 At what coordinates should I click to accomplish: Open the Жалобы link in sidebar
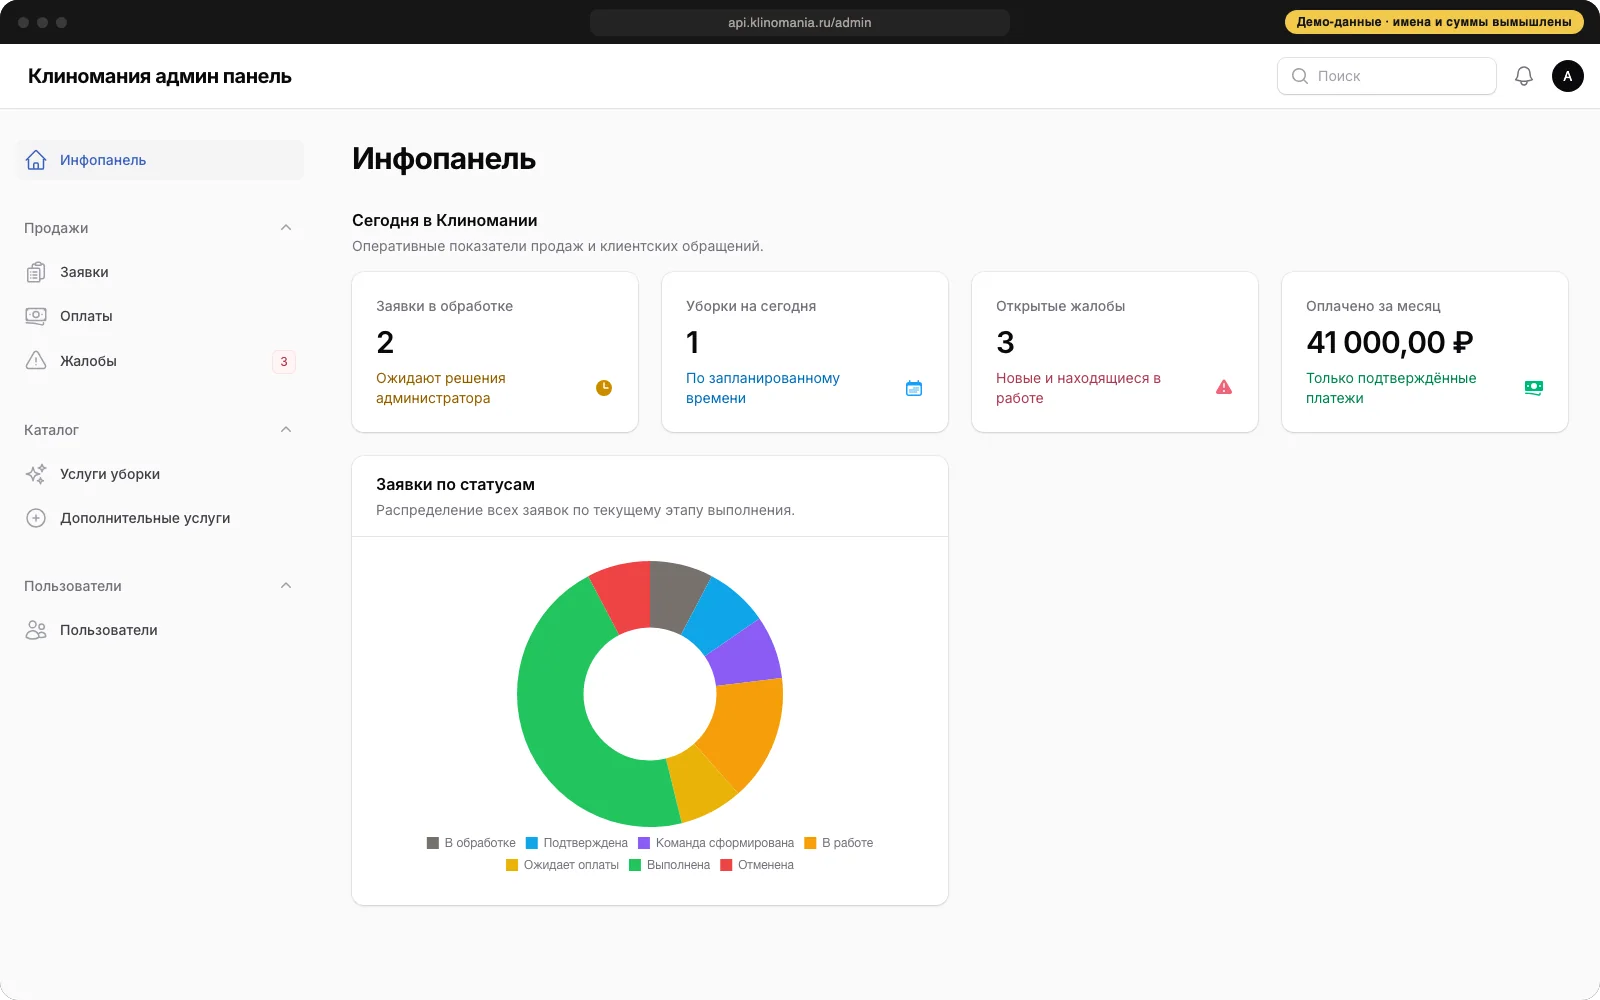(x=160, y=361)
